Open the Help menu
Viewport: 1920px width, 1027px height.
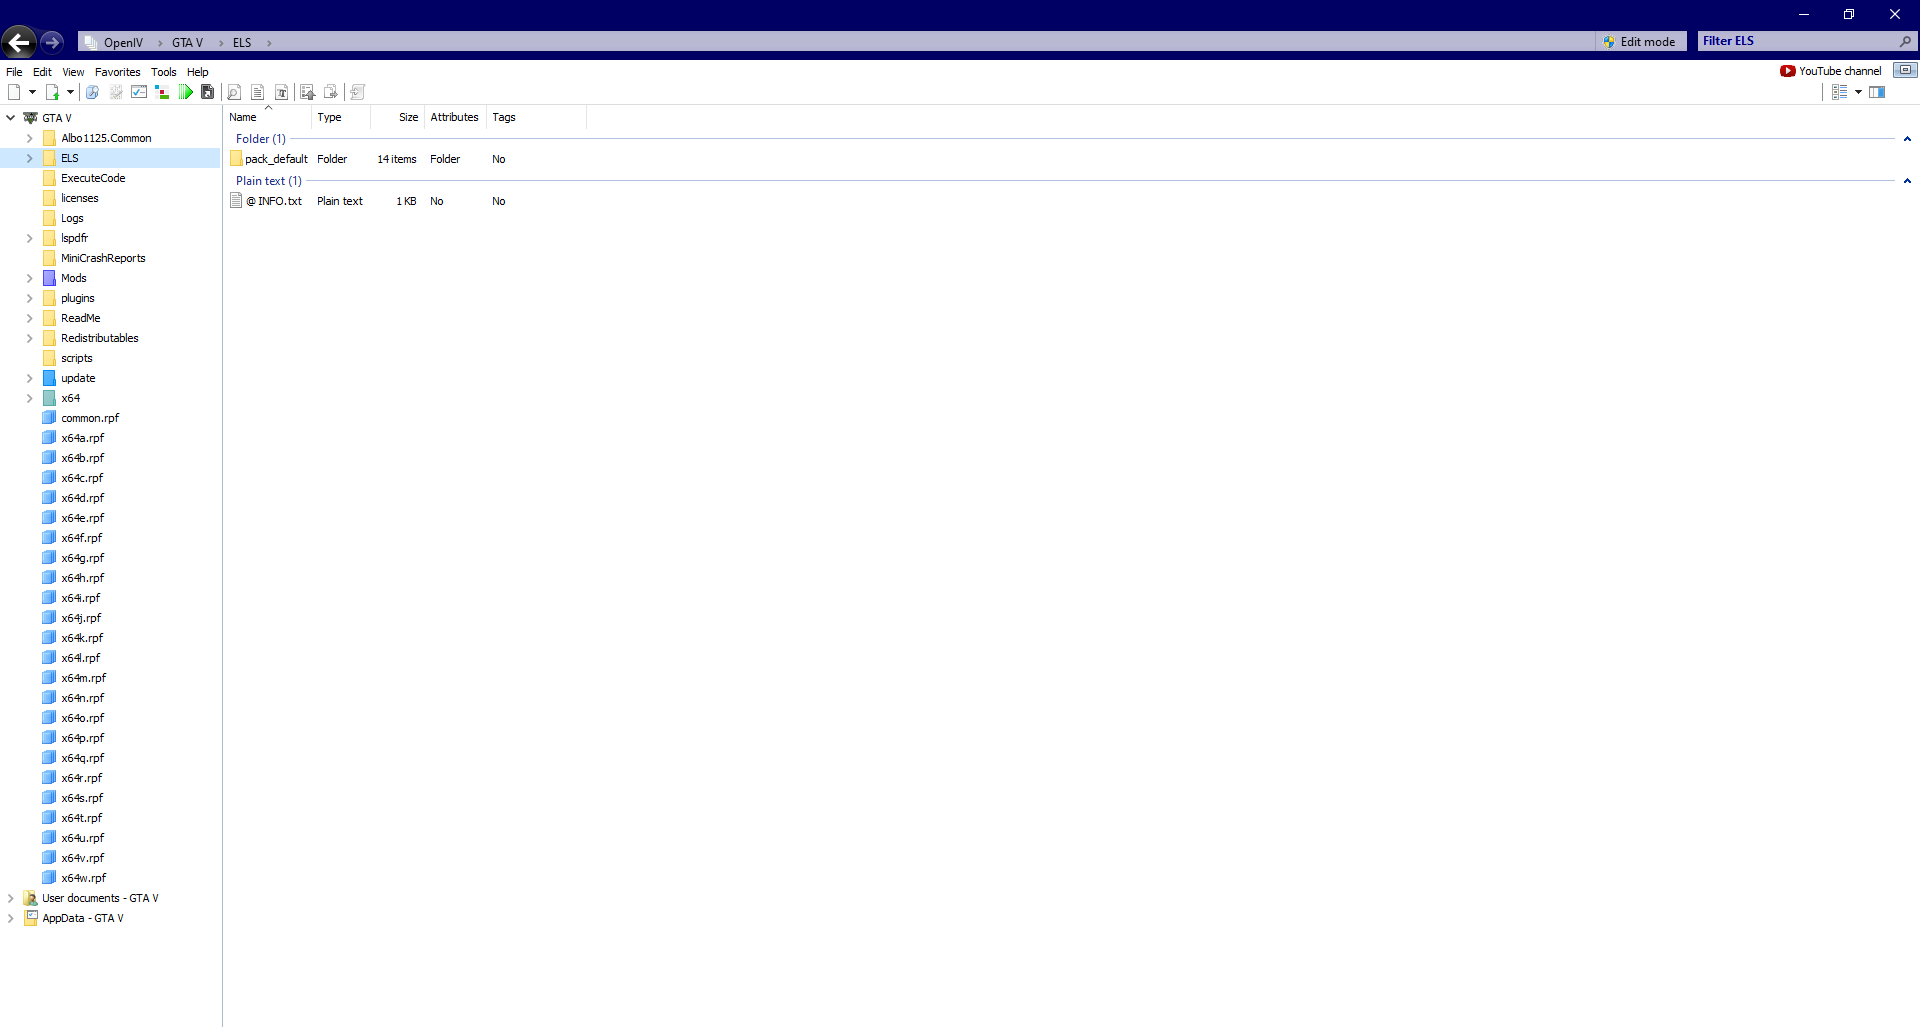[197, 72]
